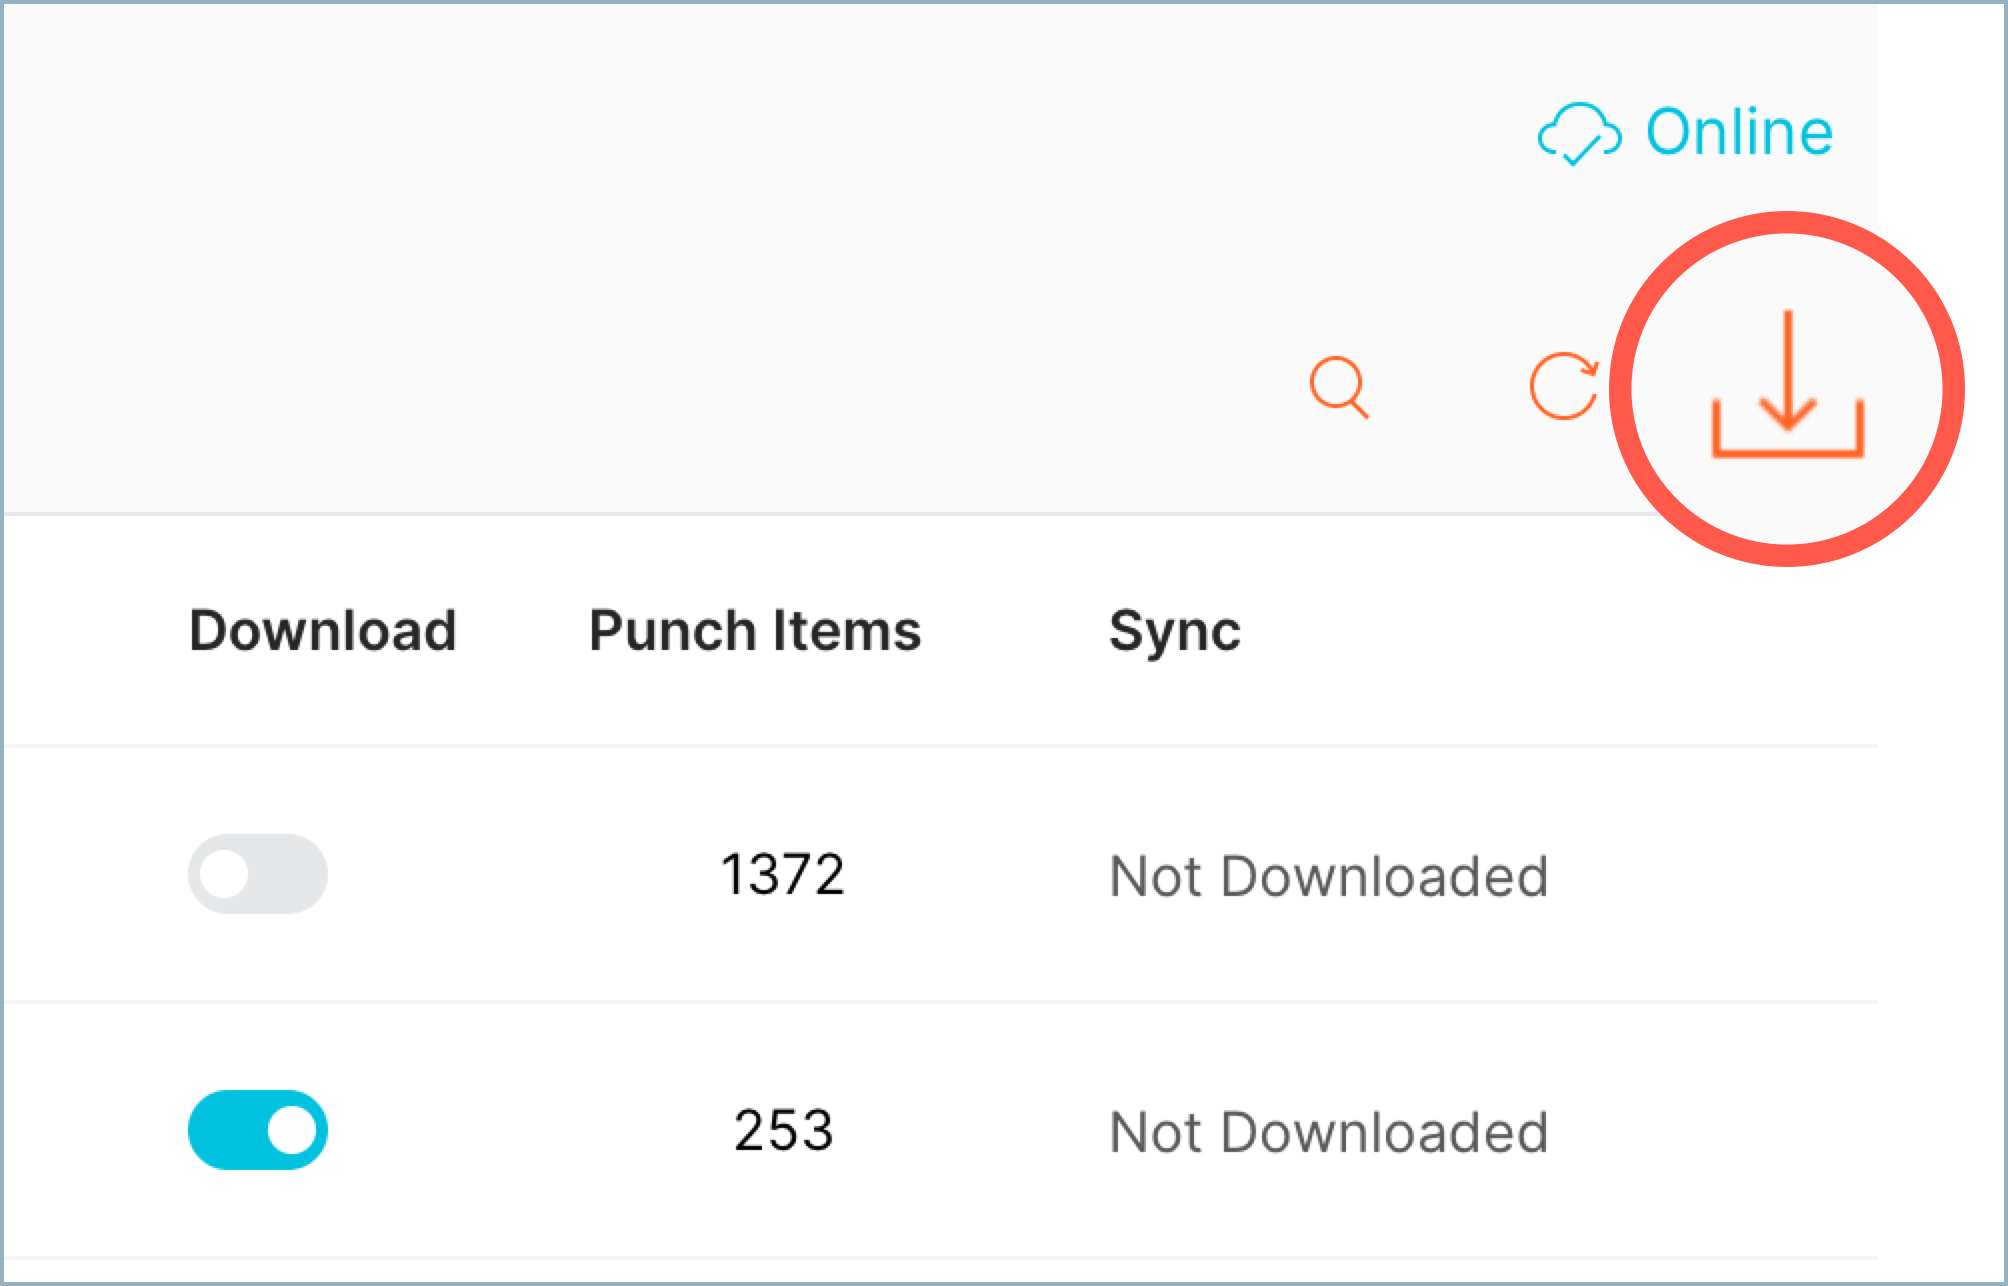2008x1286 pixels.
Task: Enable download toggle for the 1372 row
Action: click(x=257, y=874)
